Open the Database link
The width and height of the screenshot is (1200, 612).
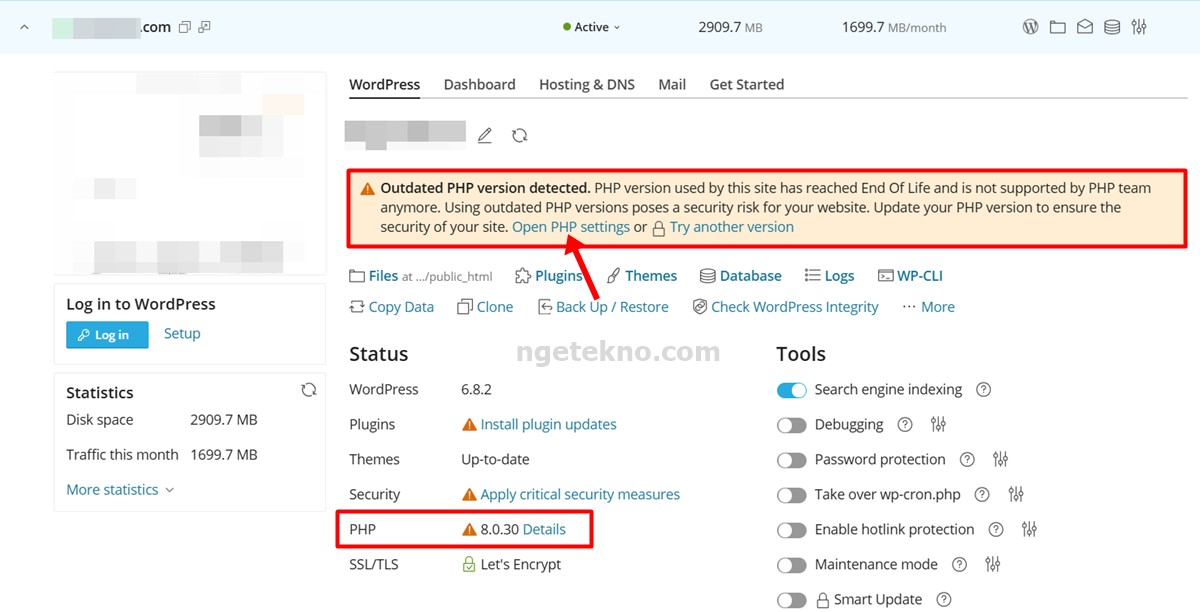740,276
